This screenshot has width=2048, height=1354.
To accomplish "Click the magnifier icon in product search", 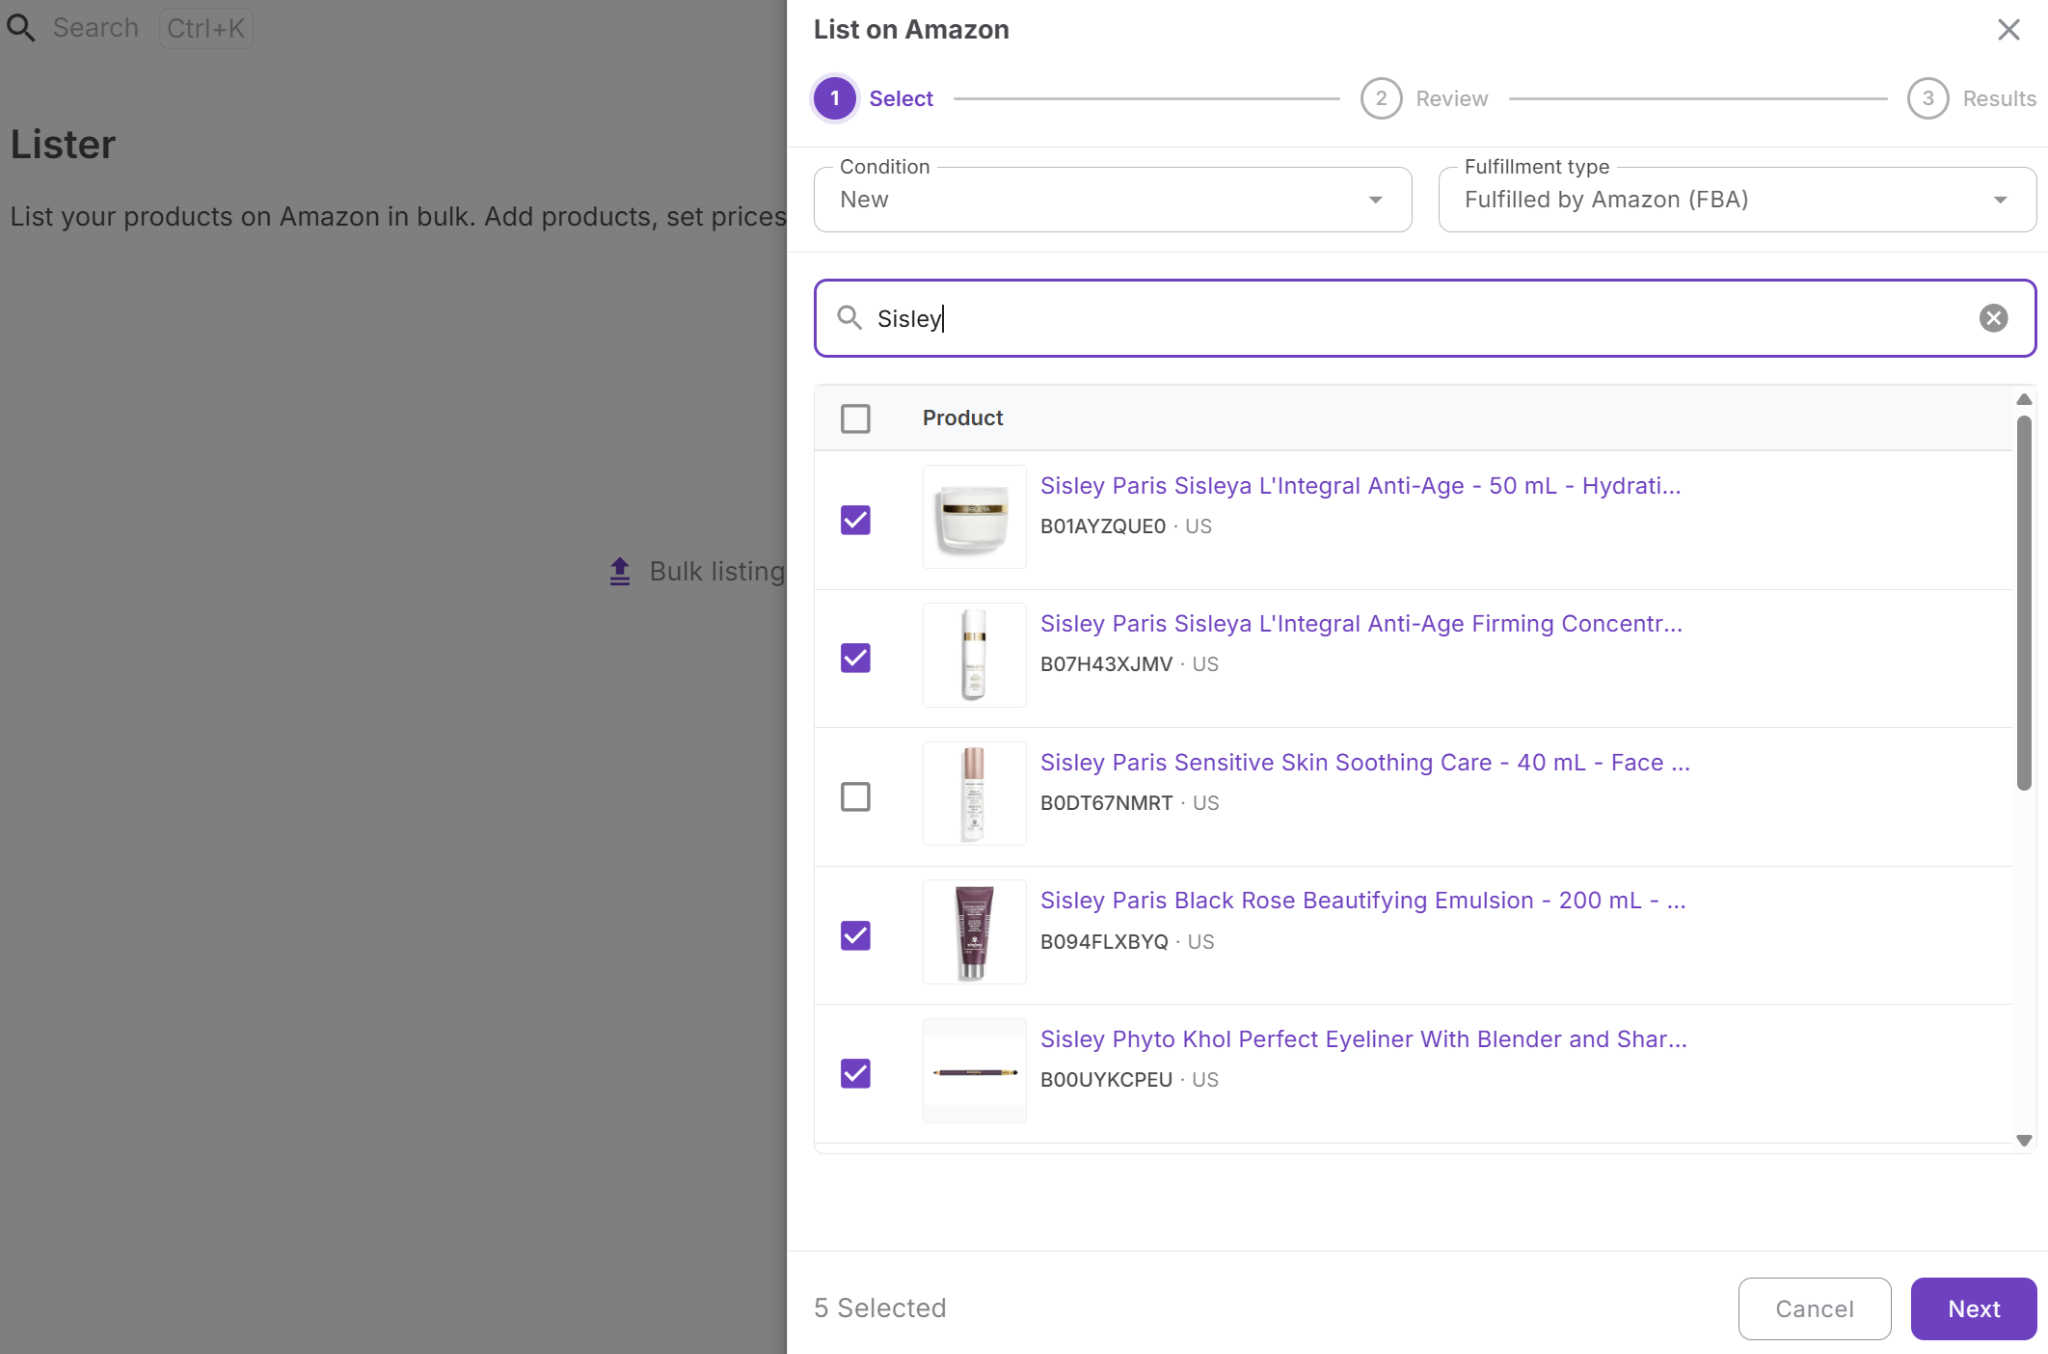I will [x=849, y=318].
